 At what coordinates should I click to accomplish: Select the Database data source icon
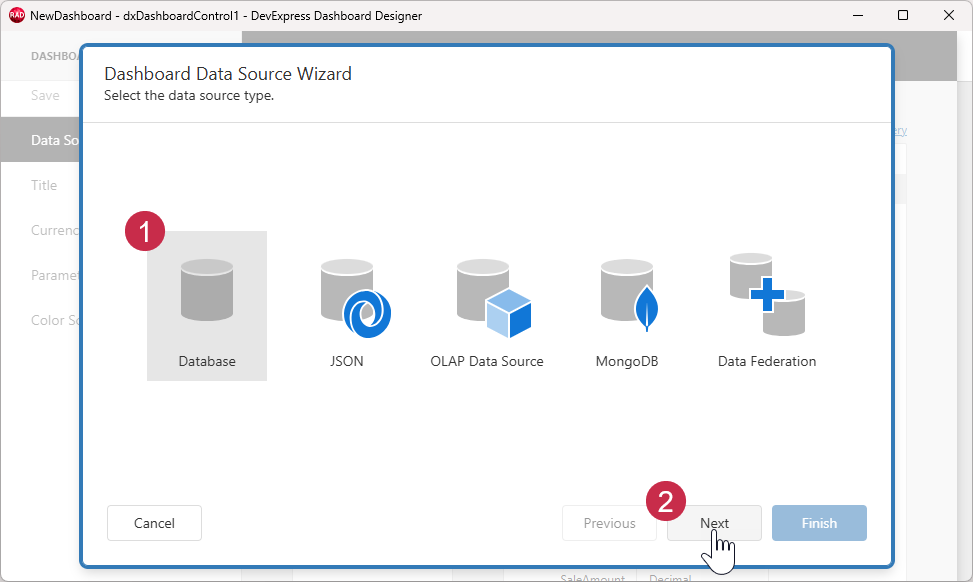pos(207,290)
